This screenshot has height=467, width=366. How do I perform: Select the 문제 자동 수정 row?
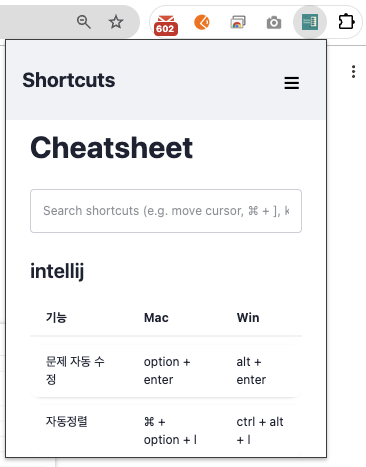click(166, 371)
